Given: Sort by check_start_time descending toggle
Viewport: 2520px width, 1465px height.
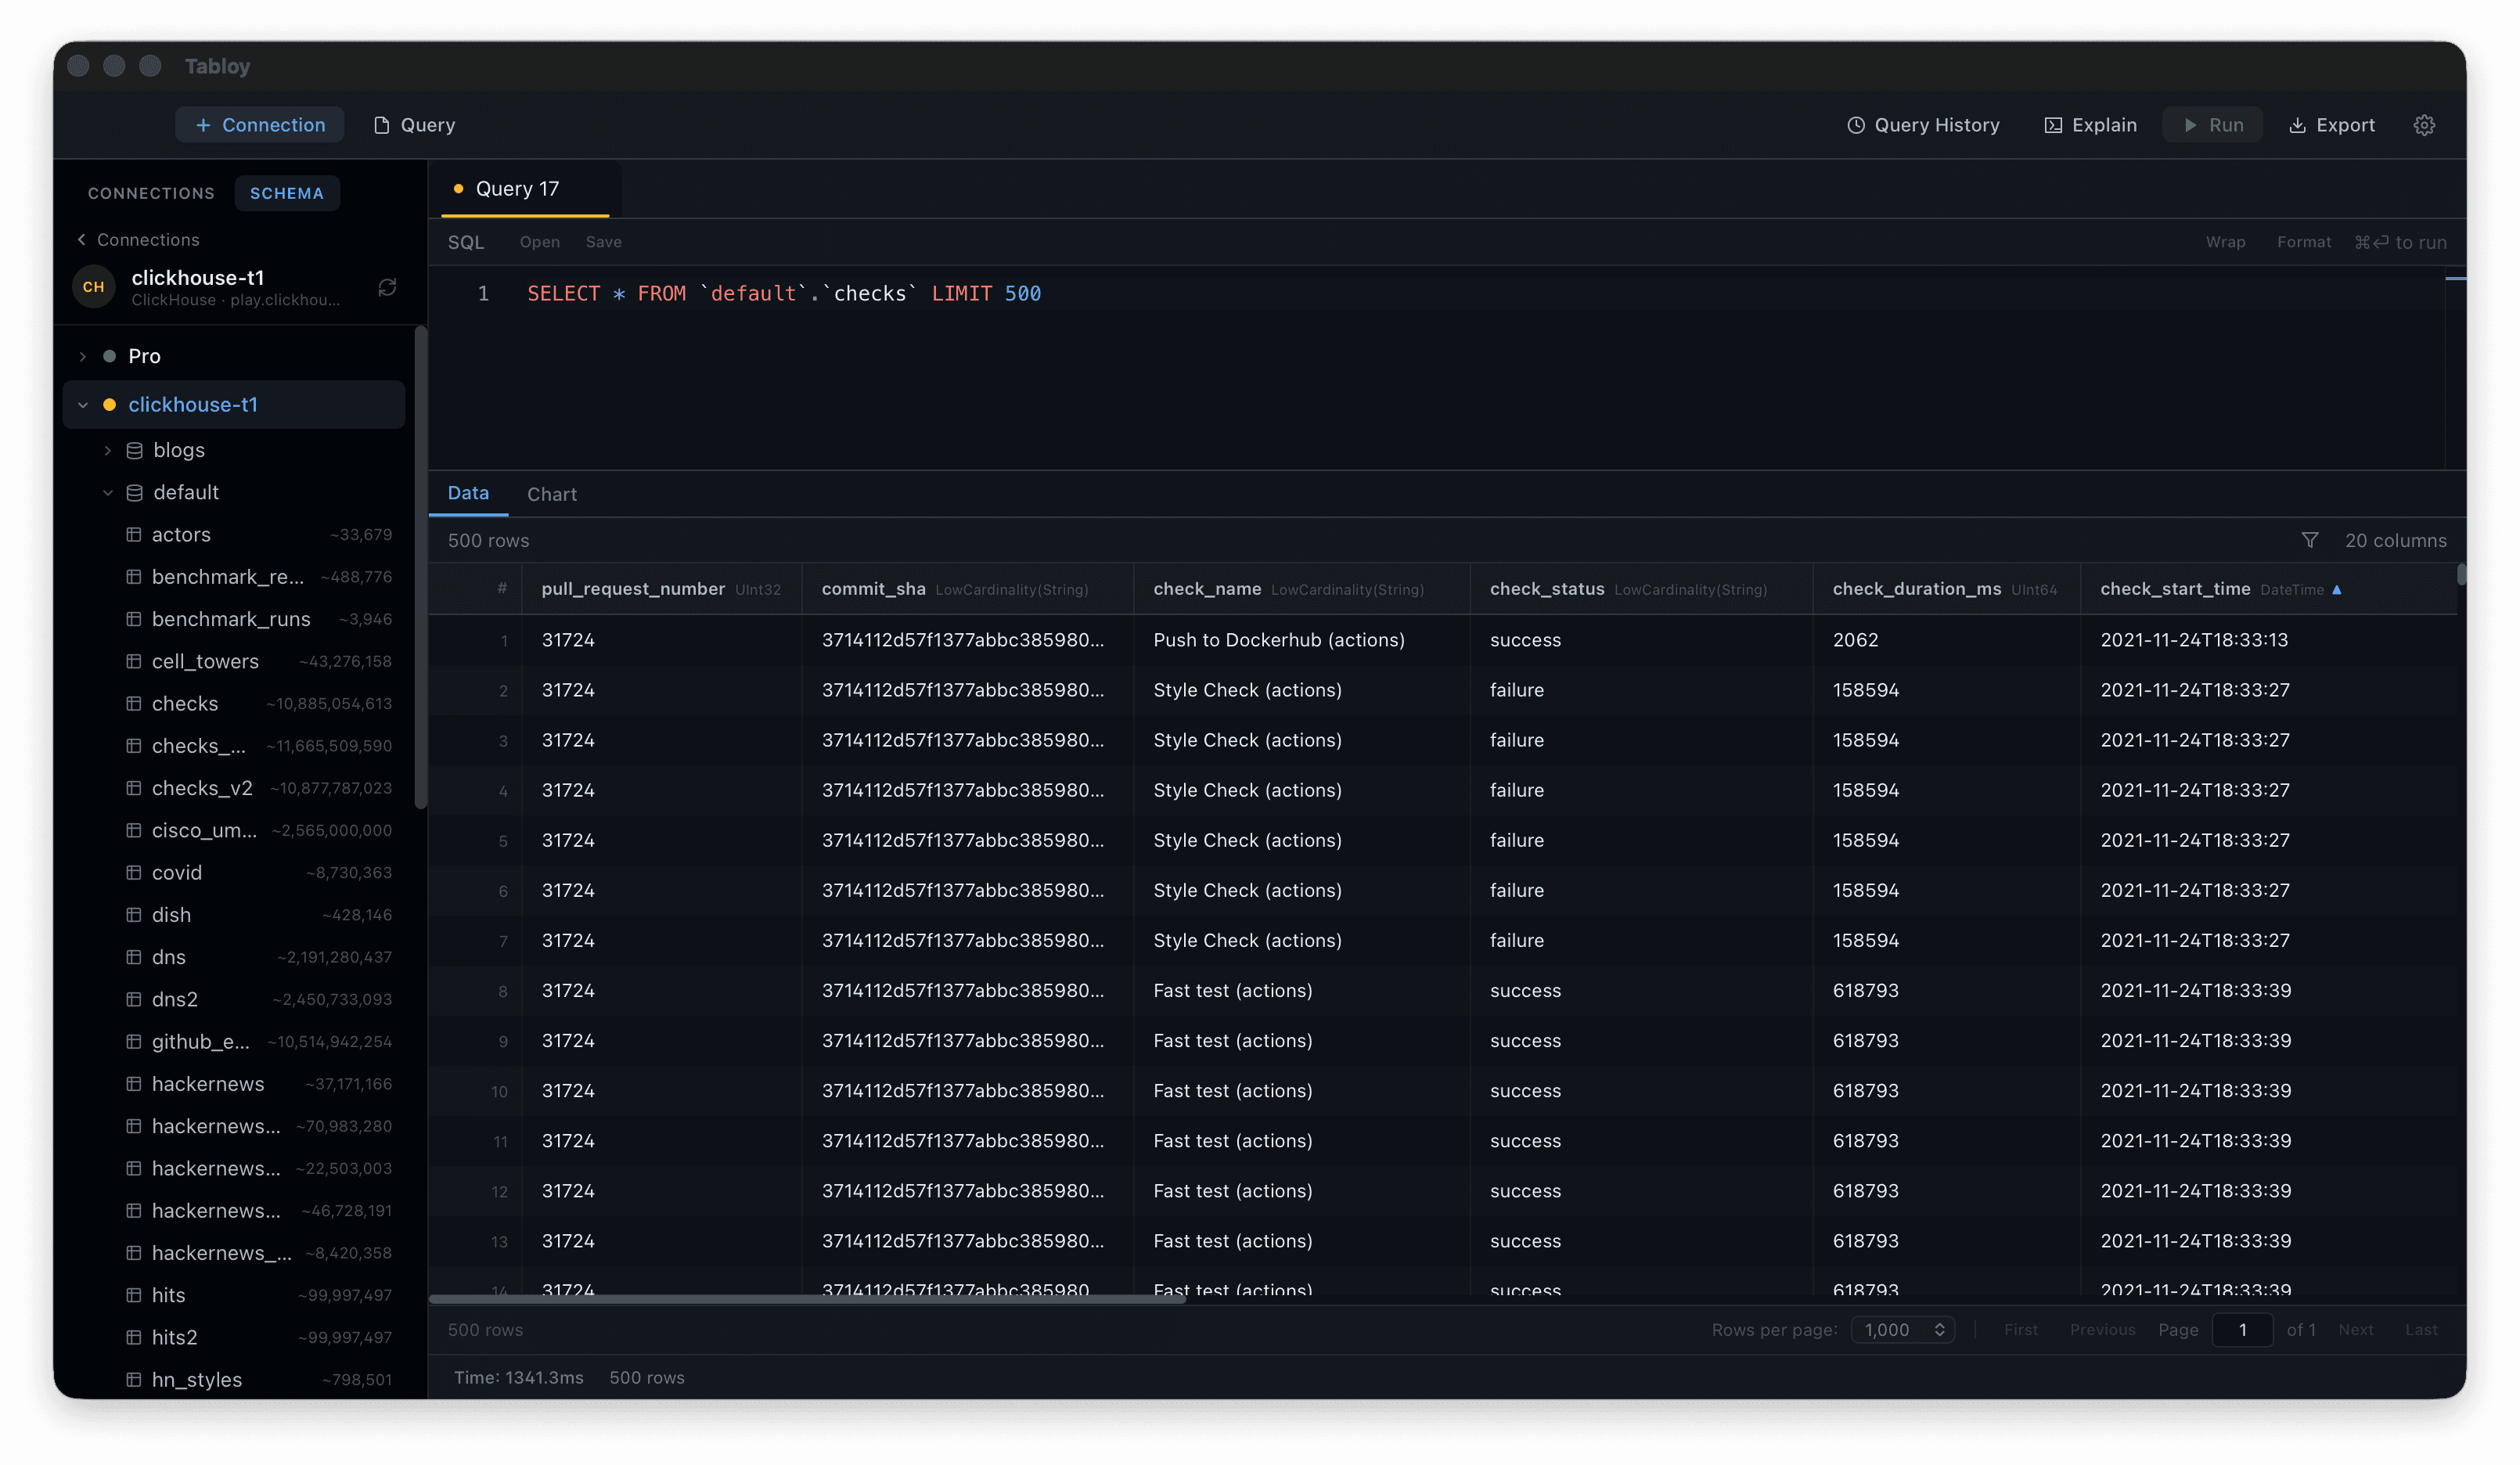Looking at the screenshot, I should click(x=2337, y=589).
